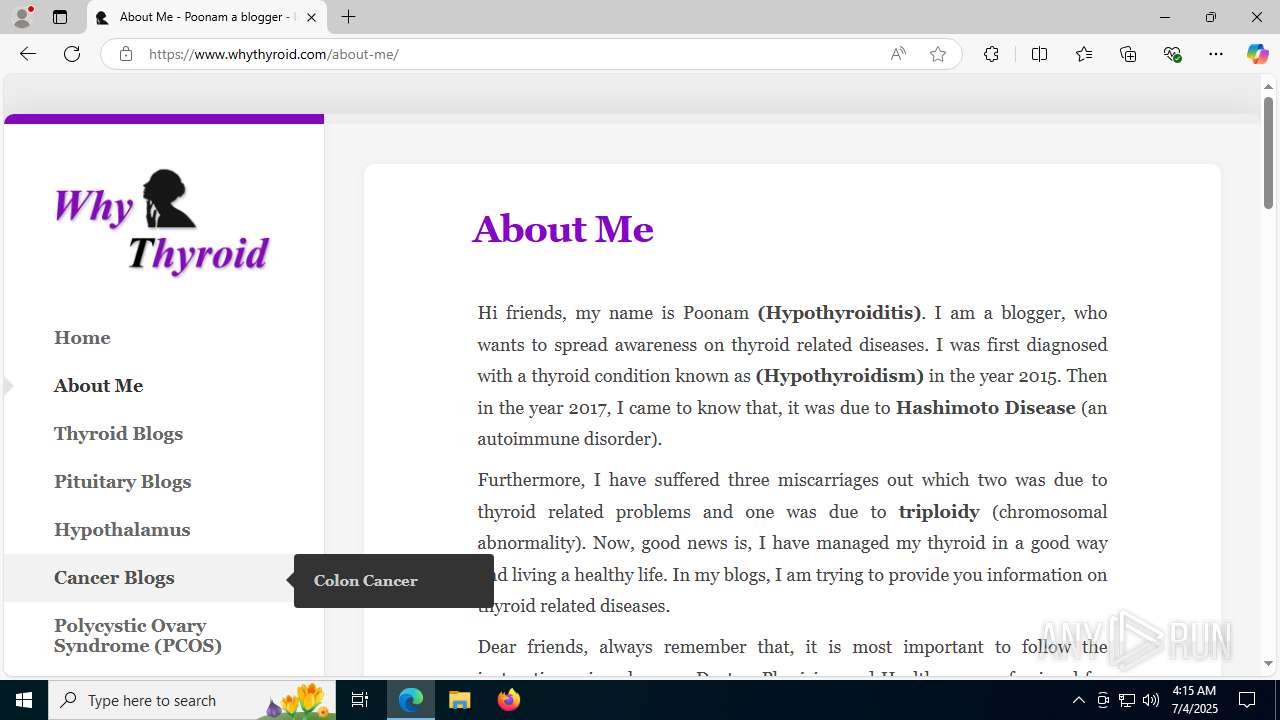Open Browser essentials
1280x720 pixels.
pyautogui.click(x=1172, y=54)
